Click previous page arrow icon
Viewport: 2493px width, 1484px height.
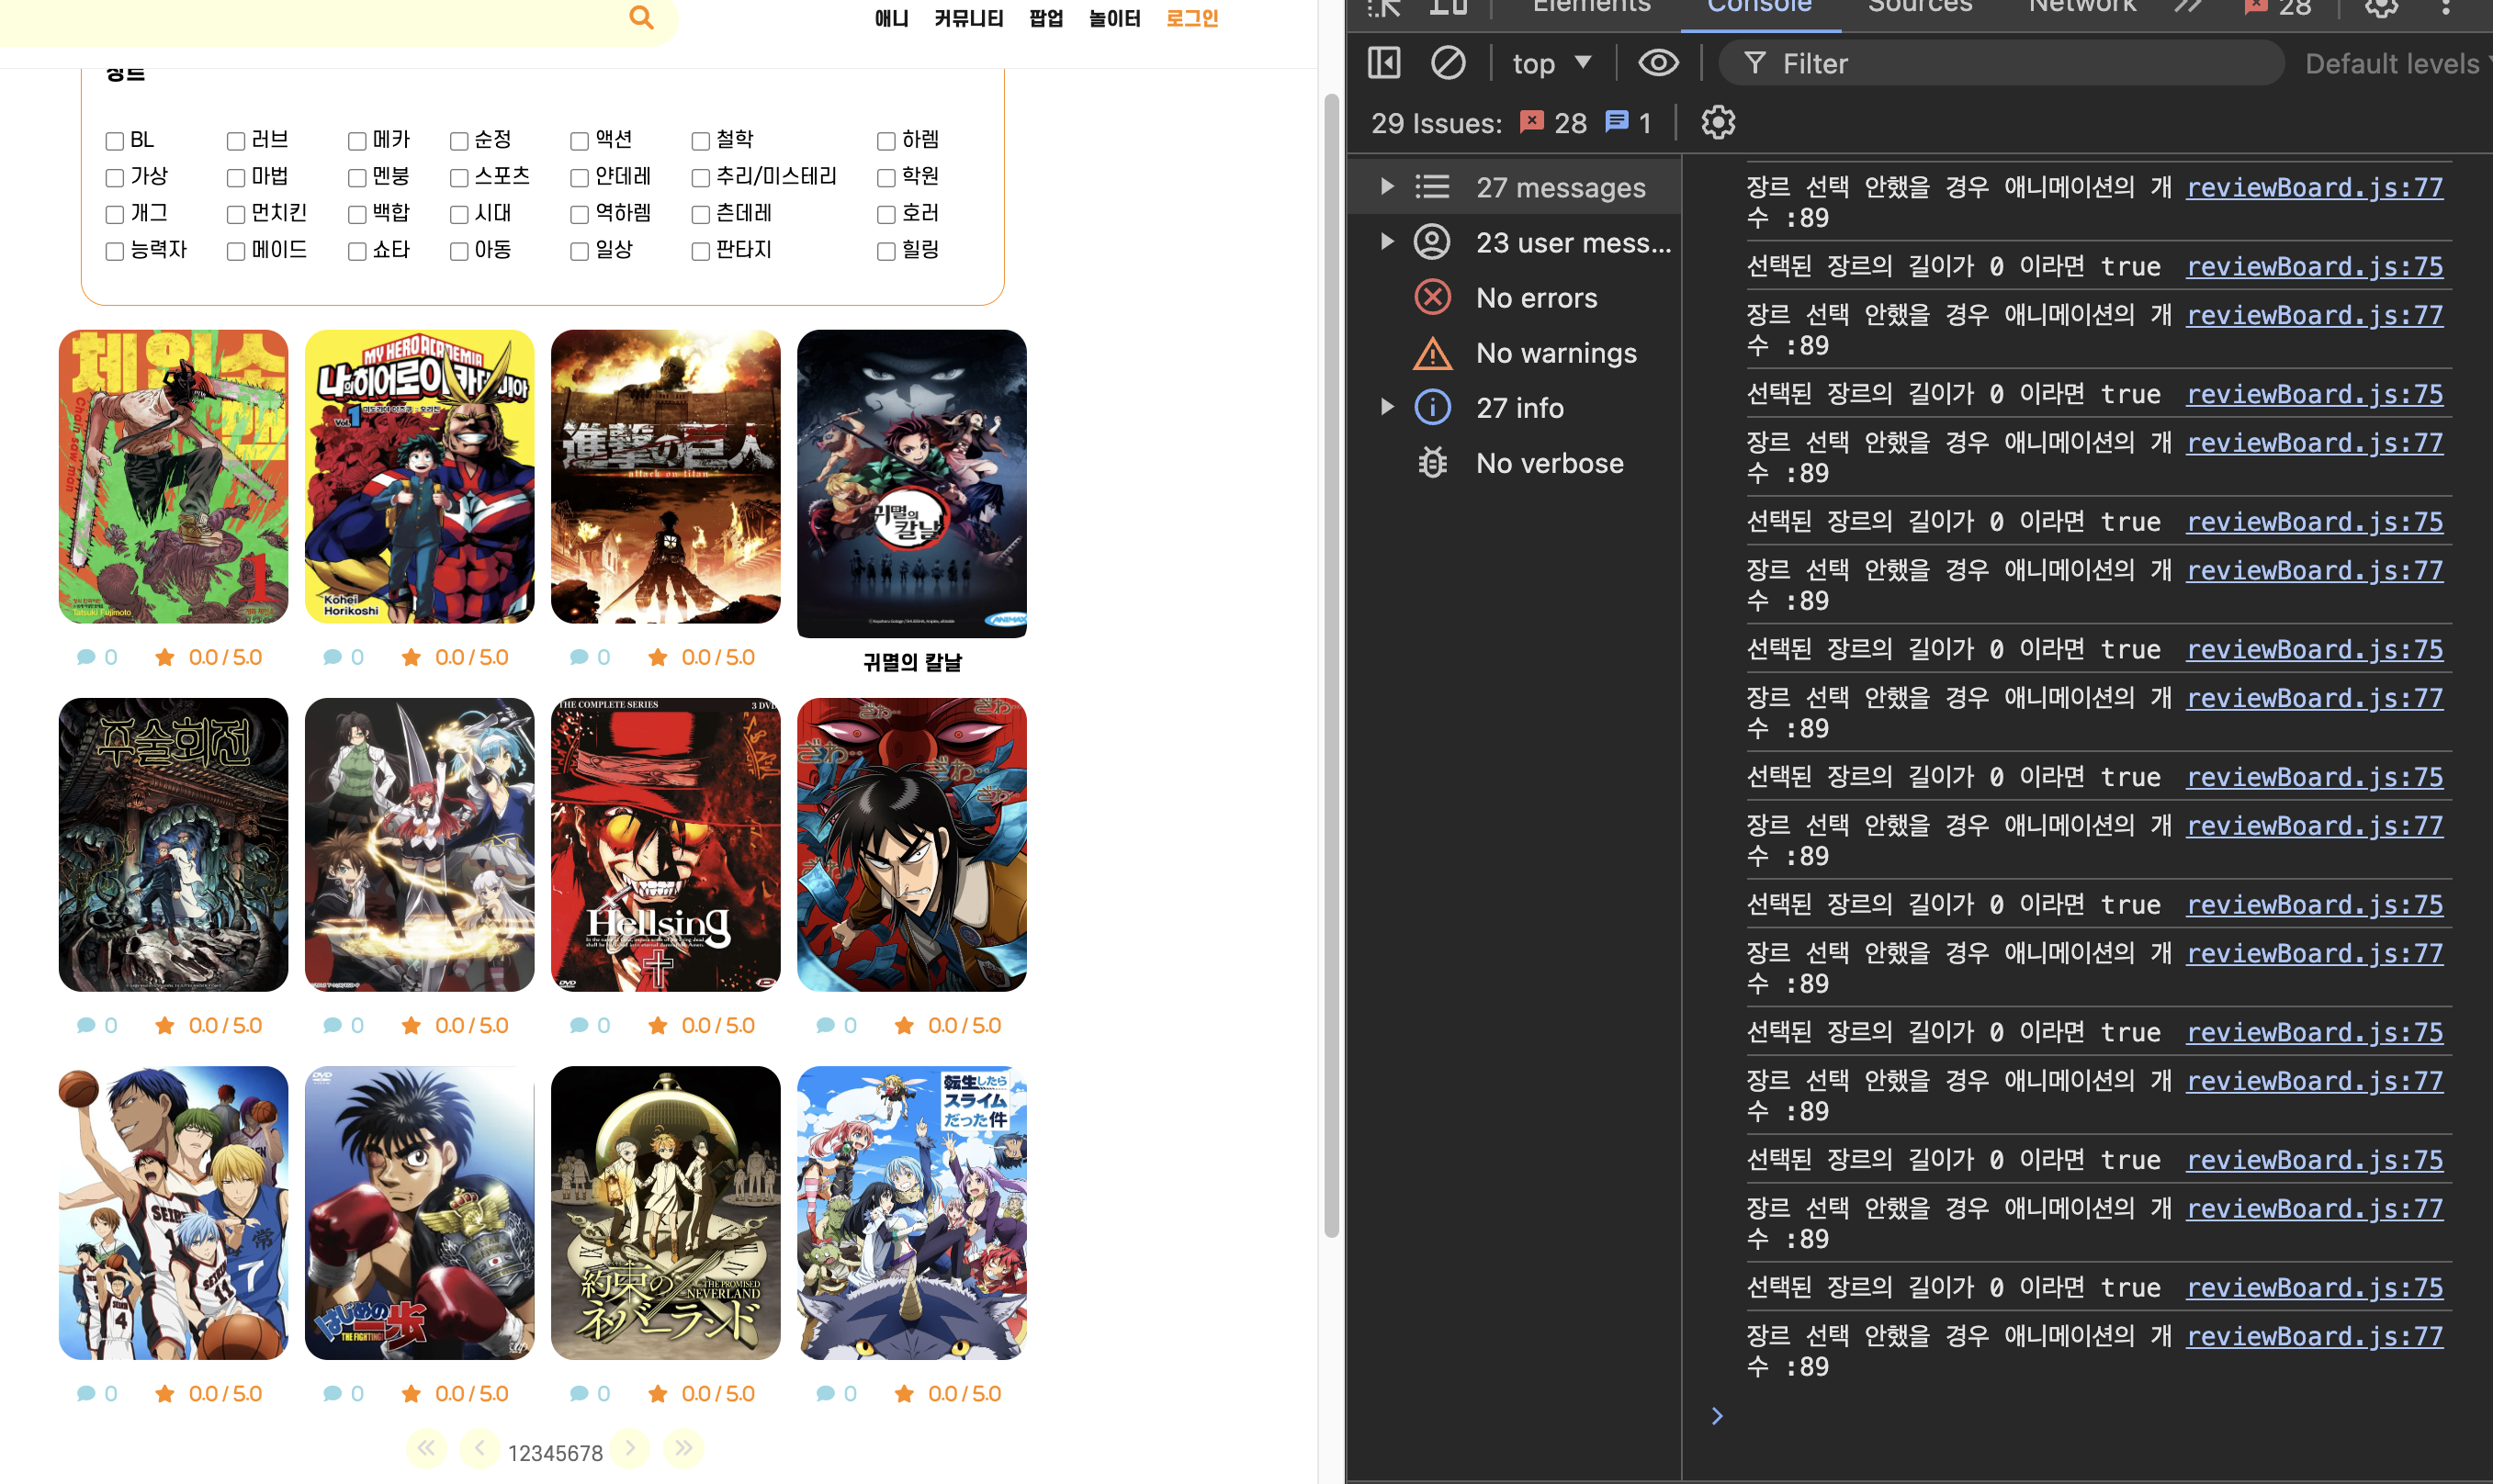click(480, 1448)
